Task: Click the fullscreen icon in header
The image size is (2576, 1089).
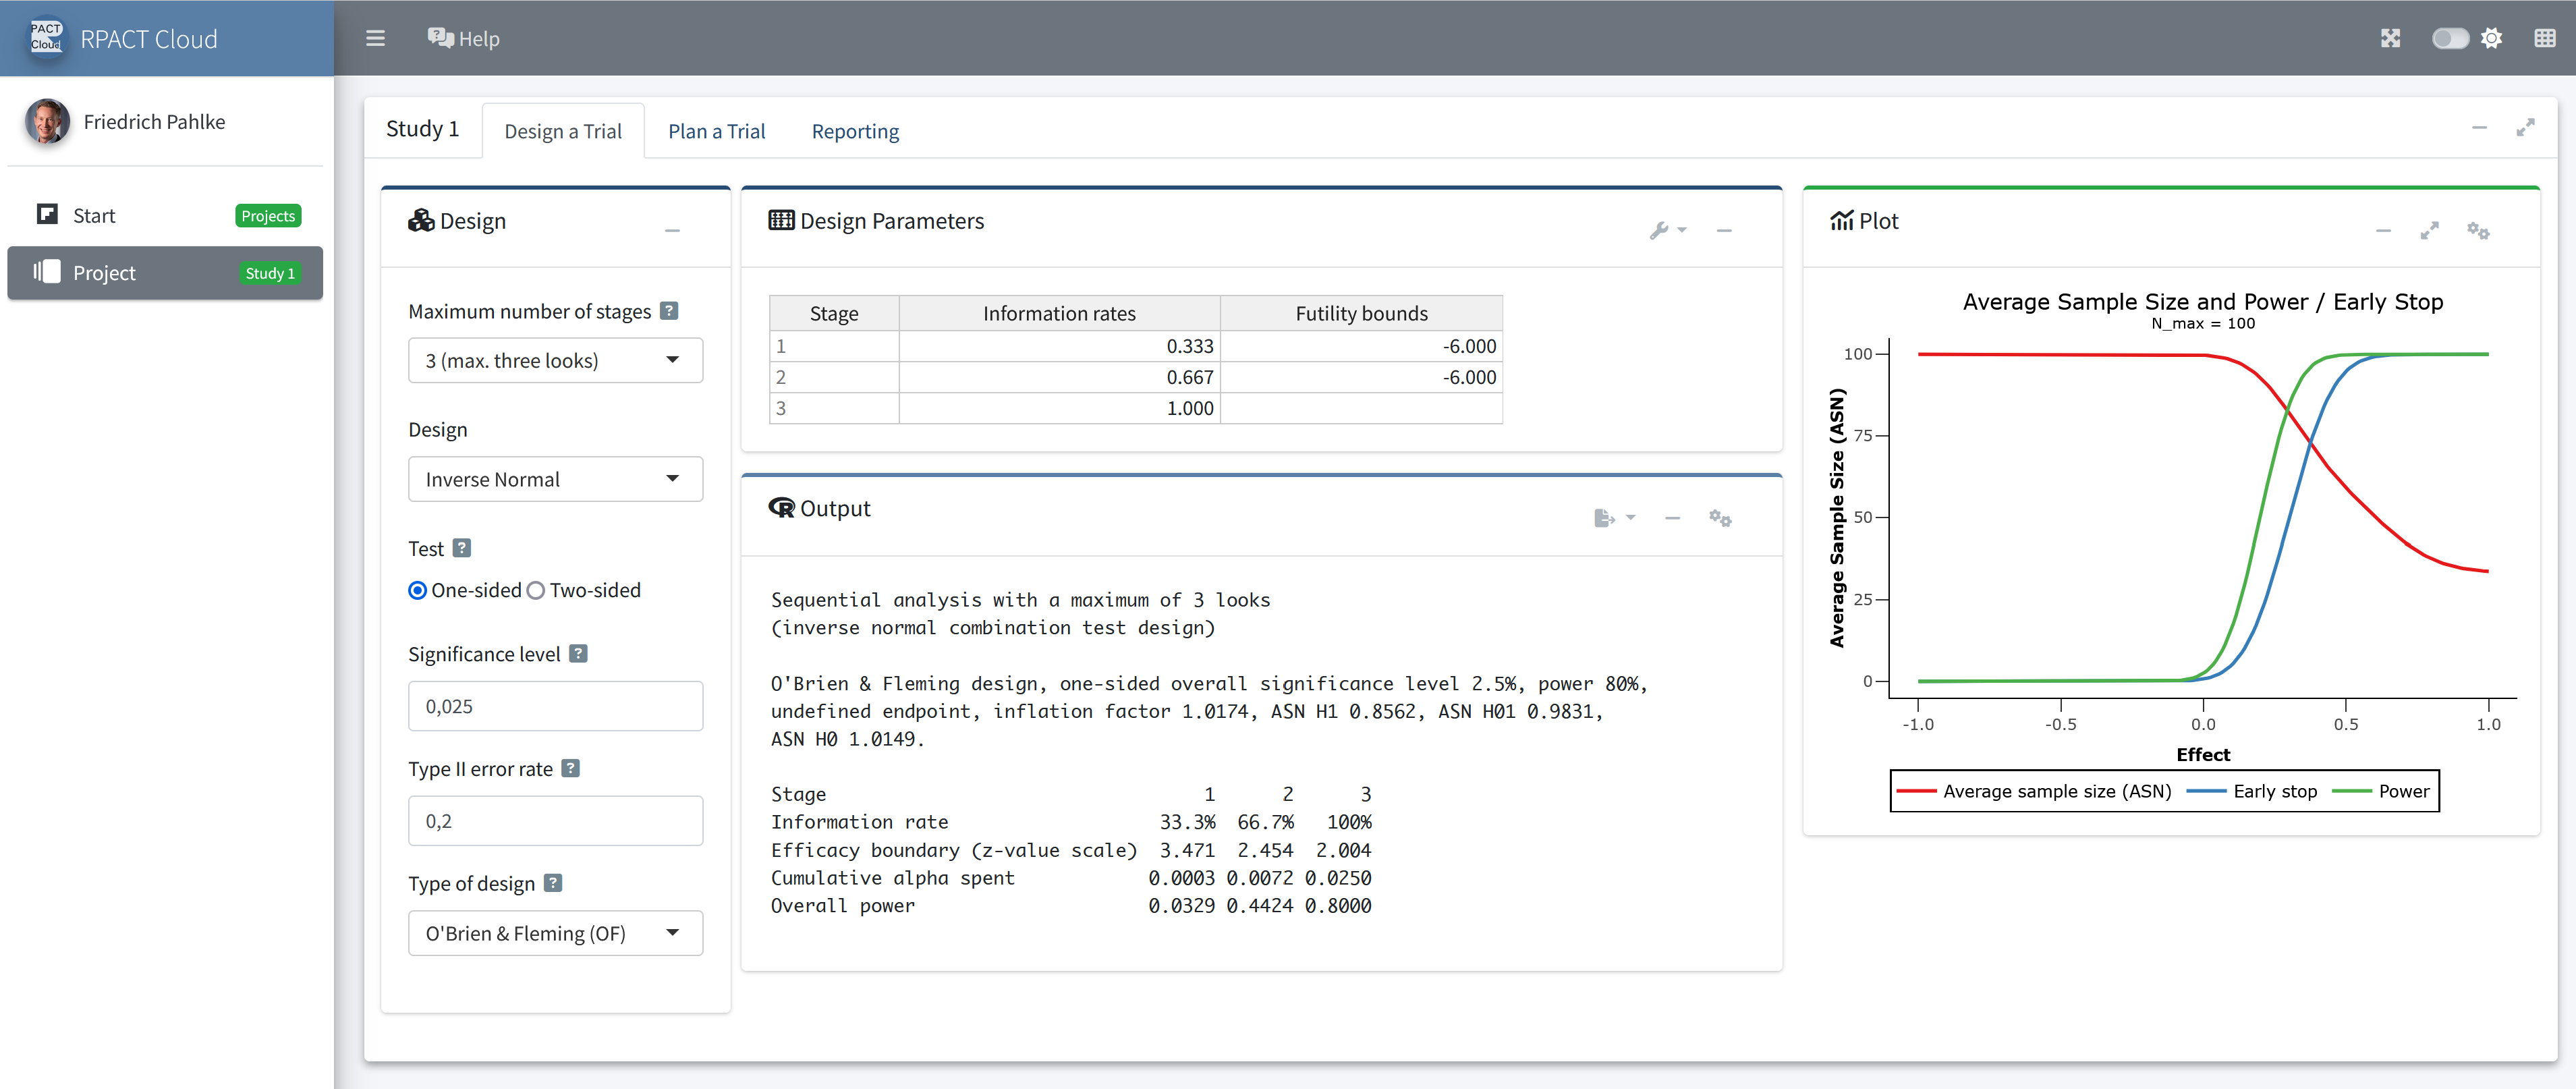Action: click(2390, 38)
